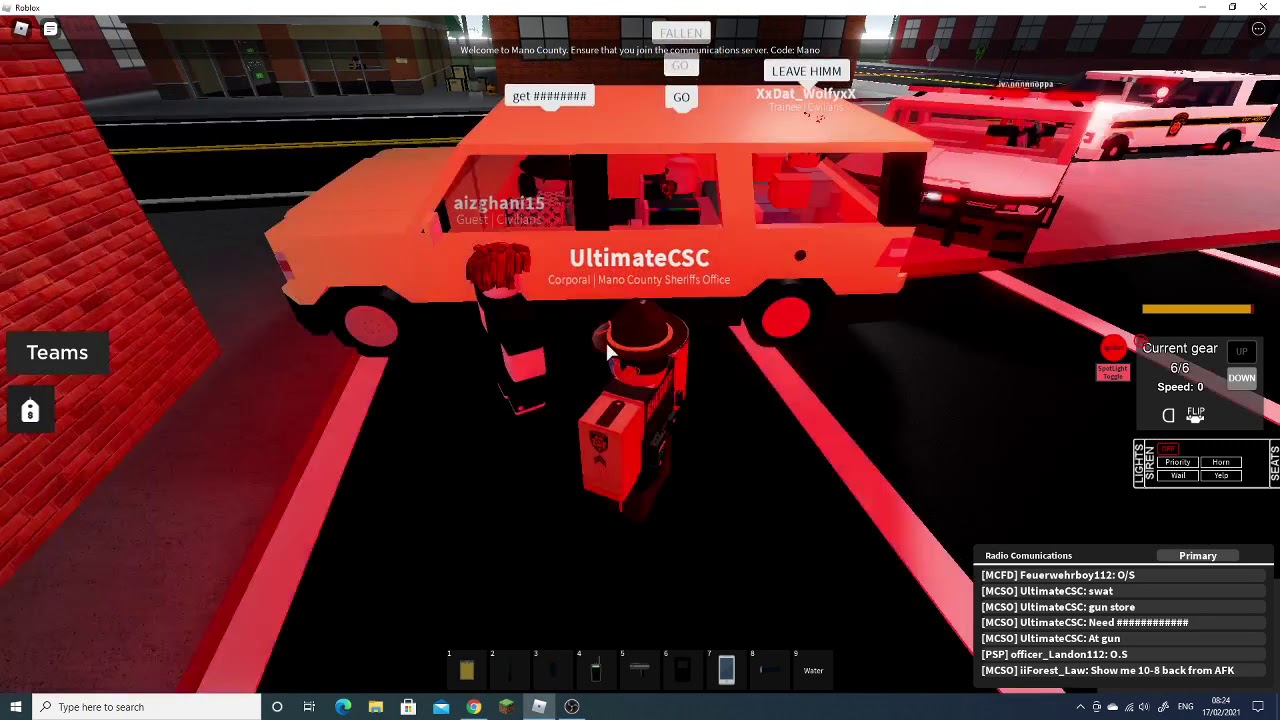Open Windows notification center
The width and height of the screenshot is (1280, 720).
pos(1258,707)
